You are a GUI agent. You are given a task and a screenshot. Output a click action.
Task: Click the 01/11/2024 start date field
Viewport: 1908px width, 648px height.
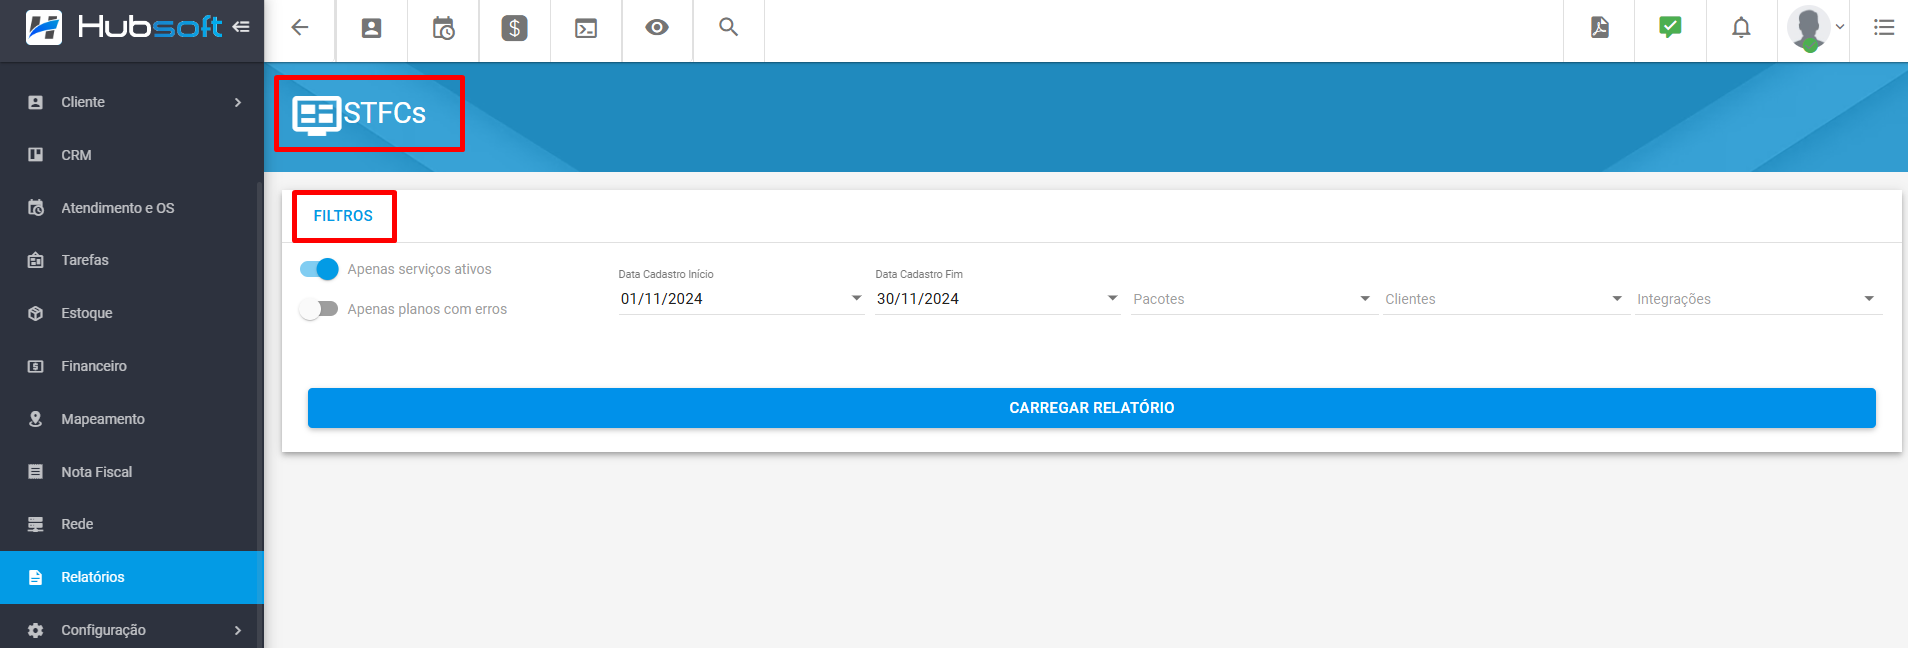(x=741, y=299)
